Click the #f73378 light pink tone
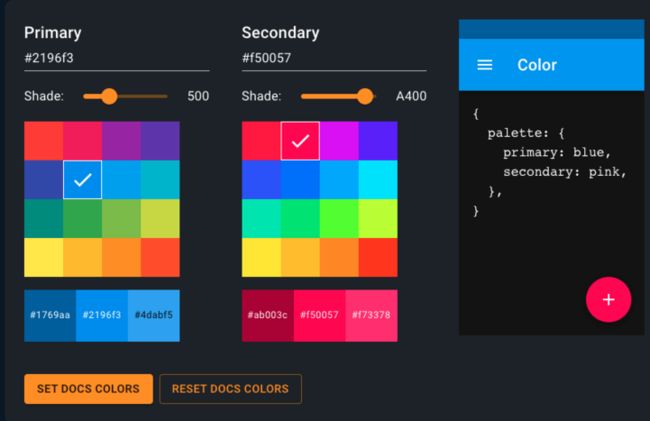Viewport: 650px width, 421px height. click(371, 315)
